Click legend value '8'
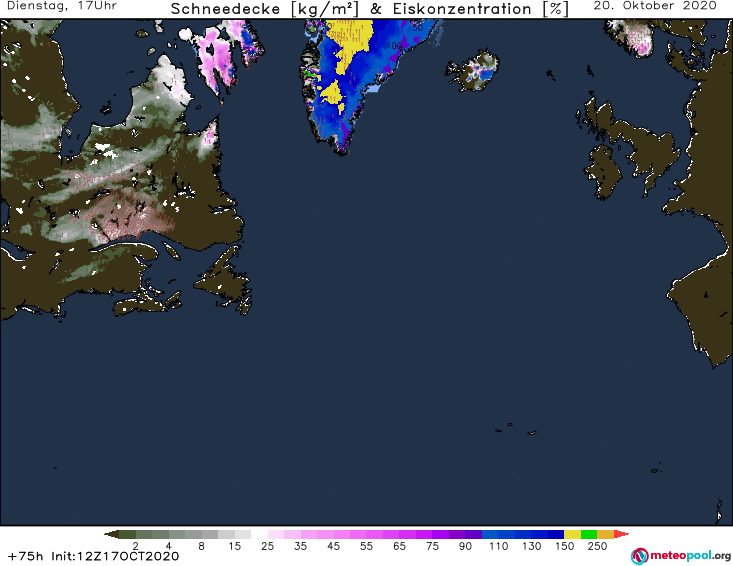 (201, 546)
